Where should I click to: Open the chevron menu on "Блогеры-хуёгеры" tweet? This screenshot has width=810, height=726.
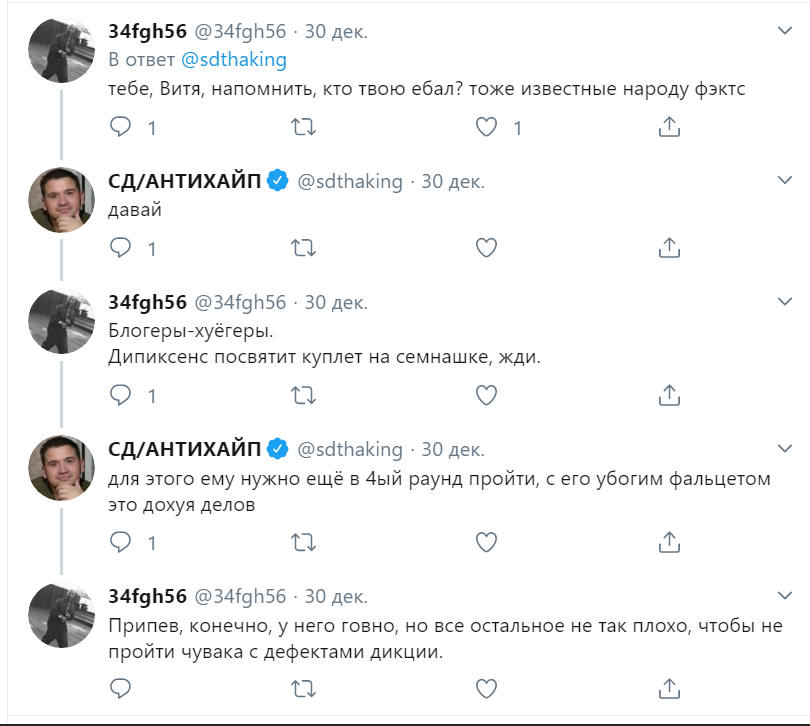(x=786, y=301)
